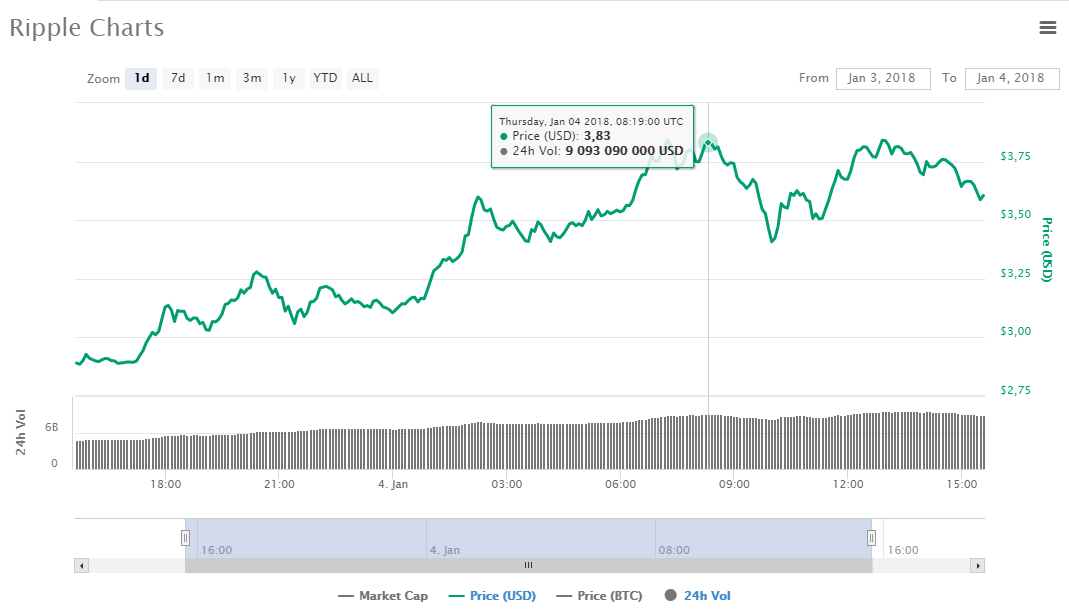Screen dimensions: 1069x610
Task: Toggle the Market Cap series in legend
Action: [x=383, y=596]
